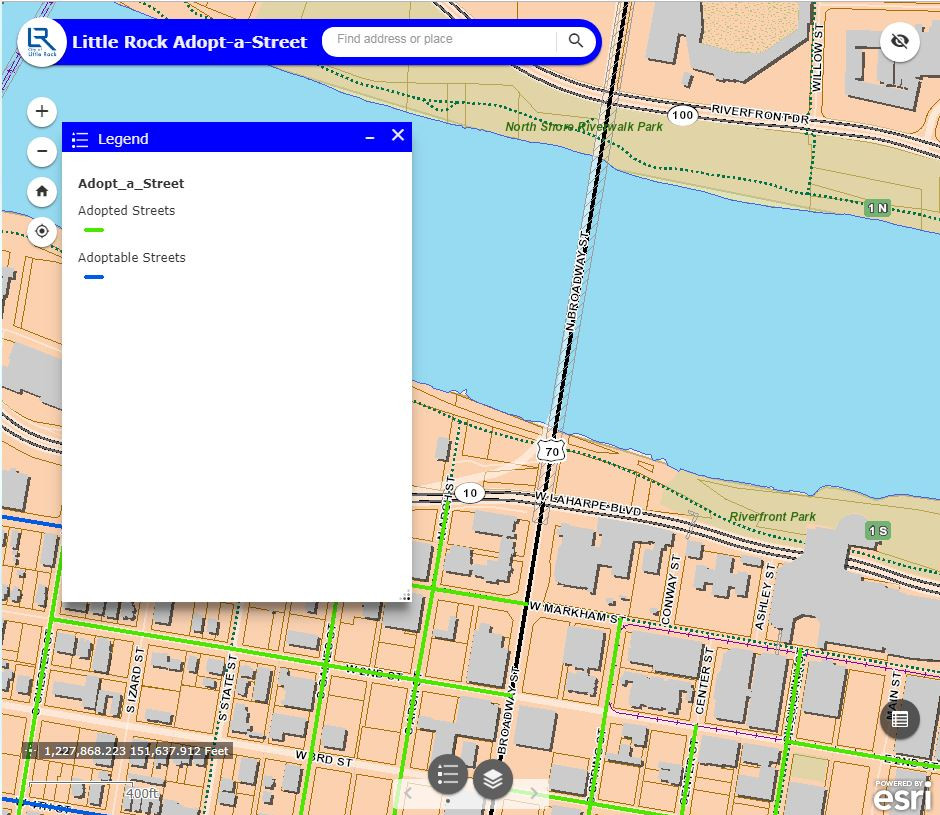This screenshot has width=940, height=815.
Task: Click the left arrow in the widget pager
Action: pos(407,791)
